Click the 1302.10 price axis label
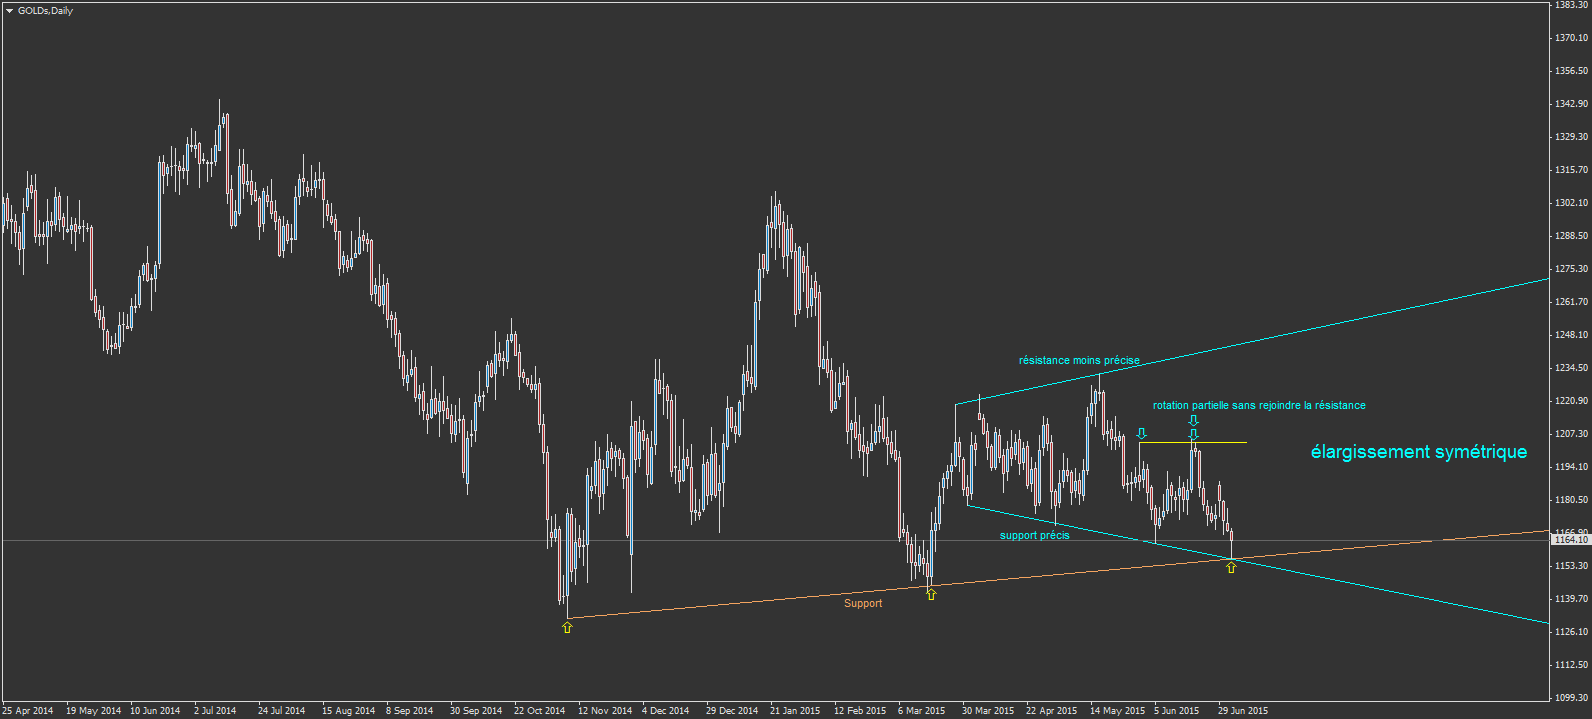The width and height of the screenshot is (1592, 719). pos(1571,203)
